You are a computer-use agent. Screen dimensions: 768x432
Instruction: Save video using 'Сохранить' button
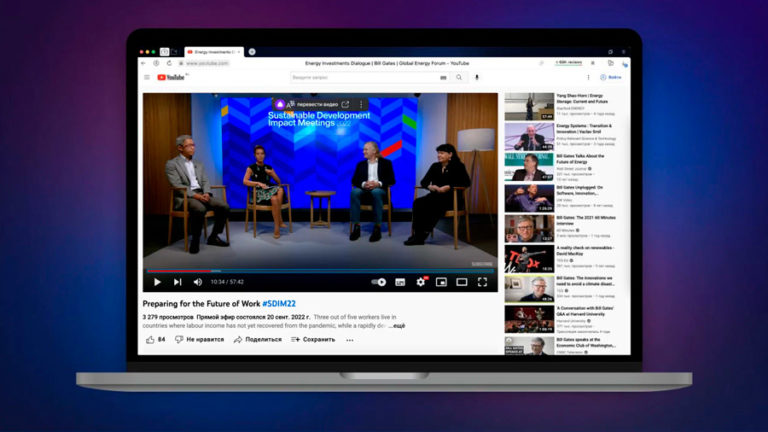(313, 339)
